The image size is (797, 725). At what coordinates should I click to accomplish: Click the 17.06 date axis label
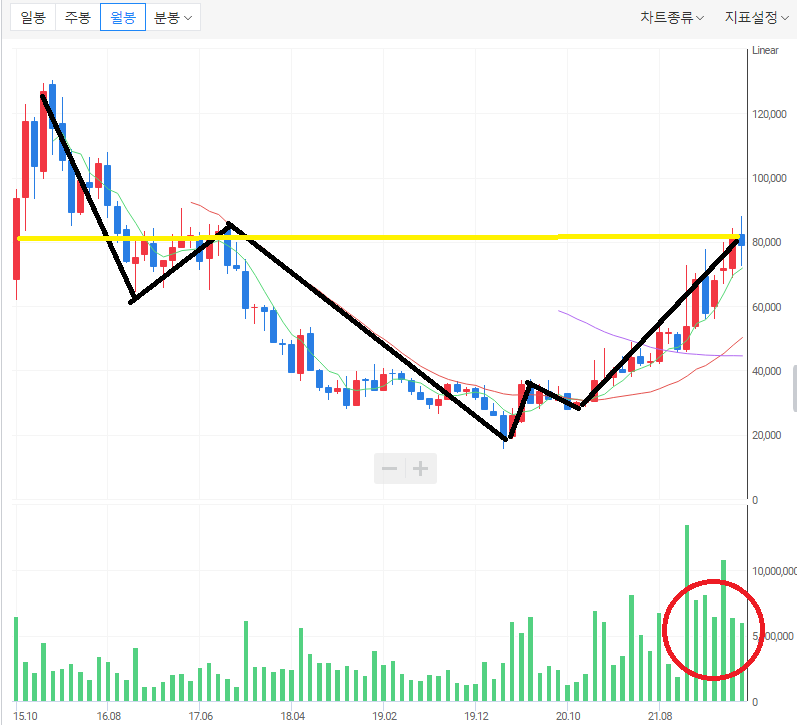(x=201, y=716)
